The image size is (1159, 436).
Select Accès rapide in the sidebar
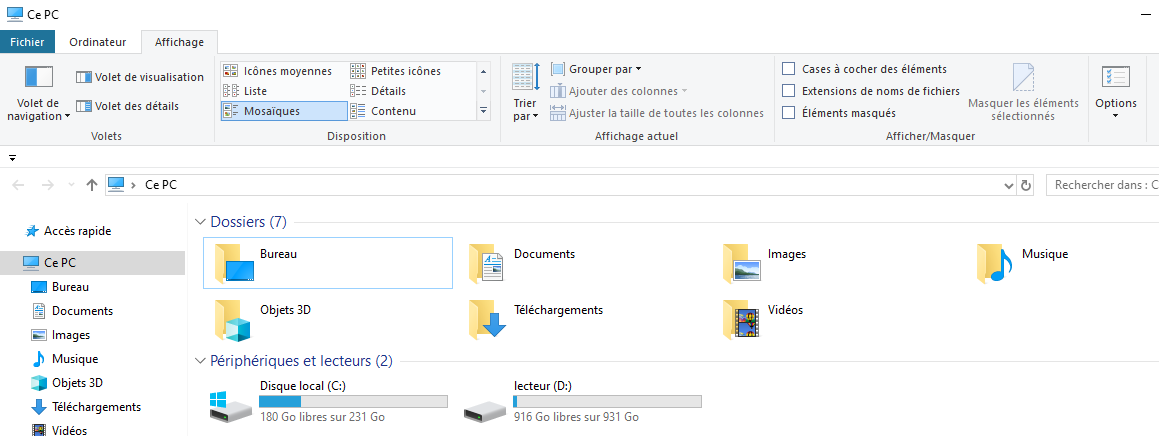point(77,231)
